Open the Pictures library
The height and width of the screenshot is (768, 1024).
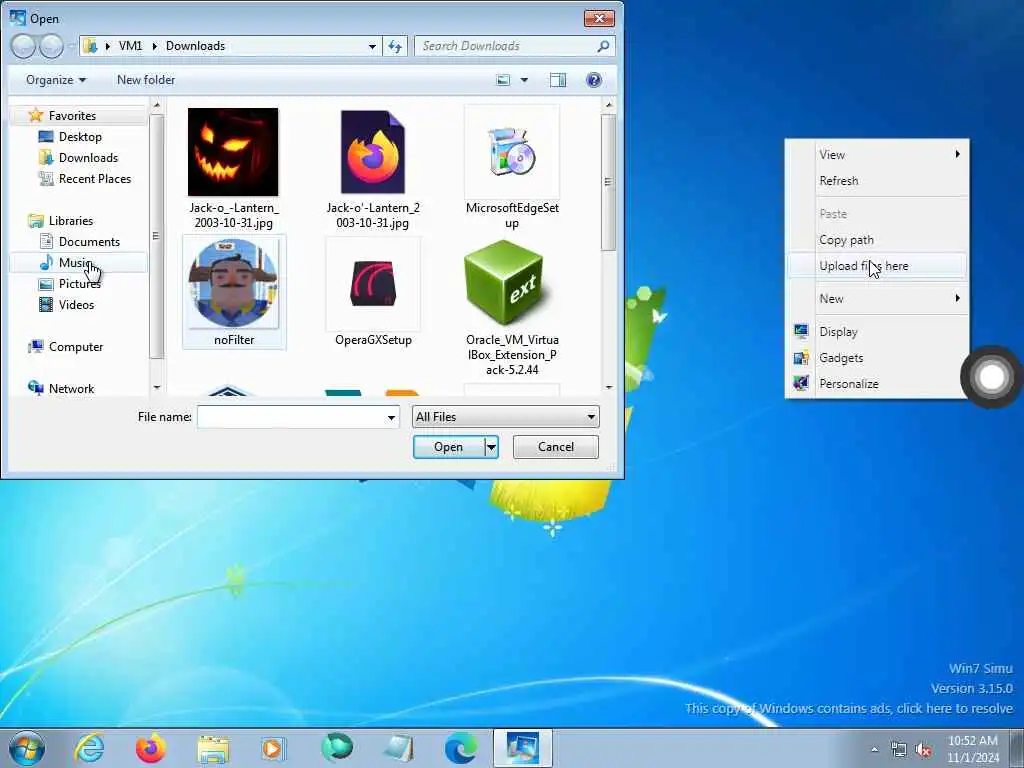click(x=79, y=283)
